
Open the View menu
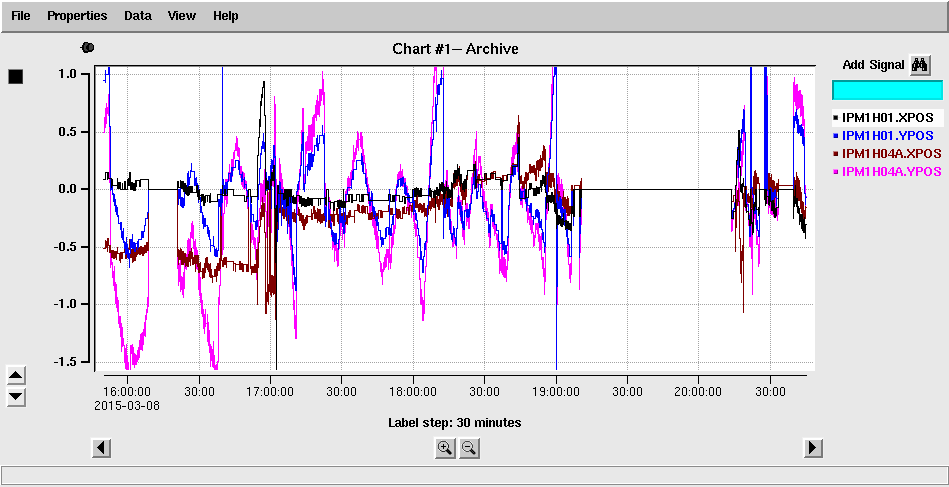(182, 16)
